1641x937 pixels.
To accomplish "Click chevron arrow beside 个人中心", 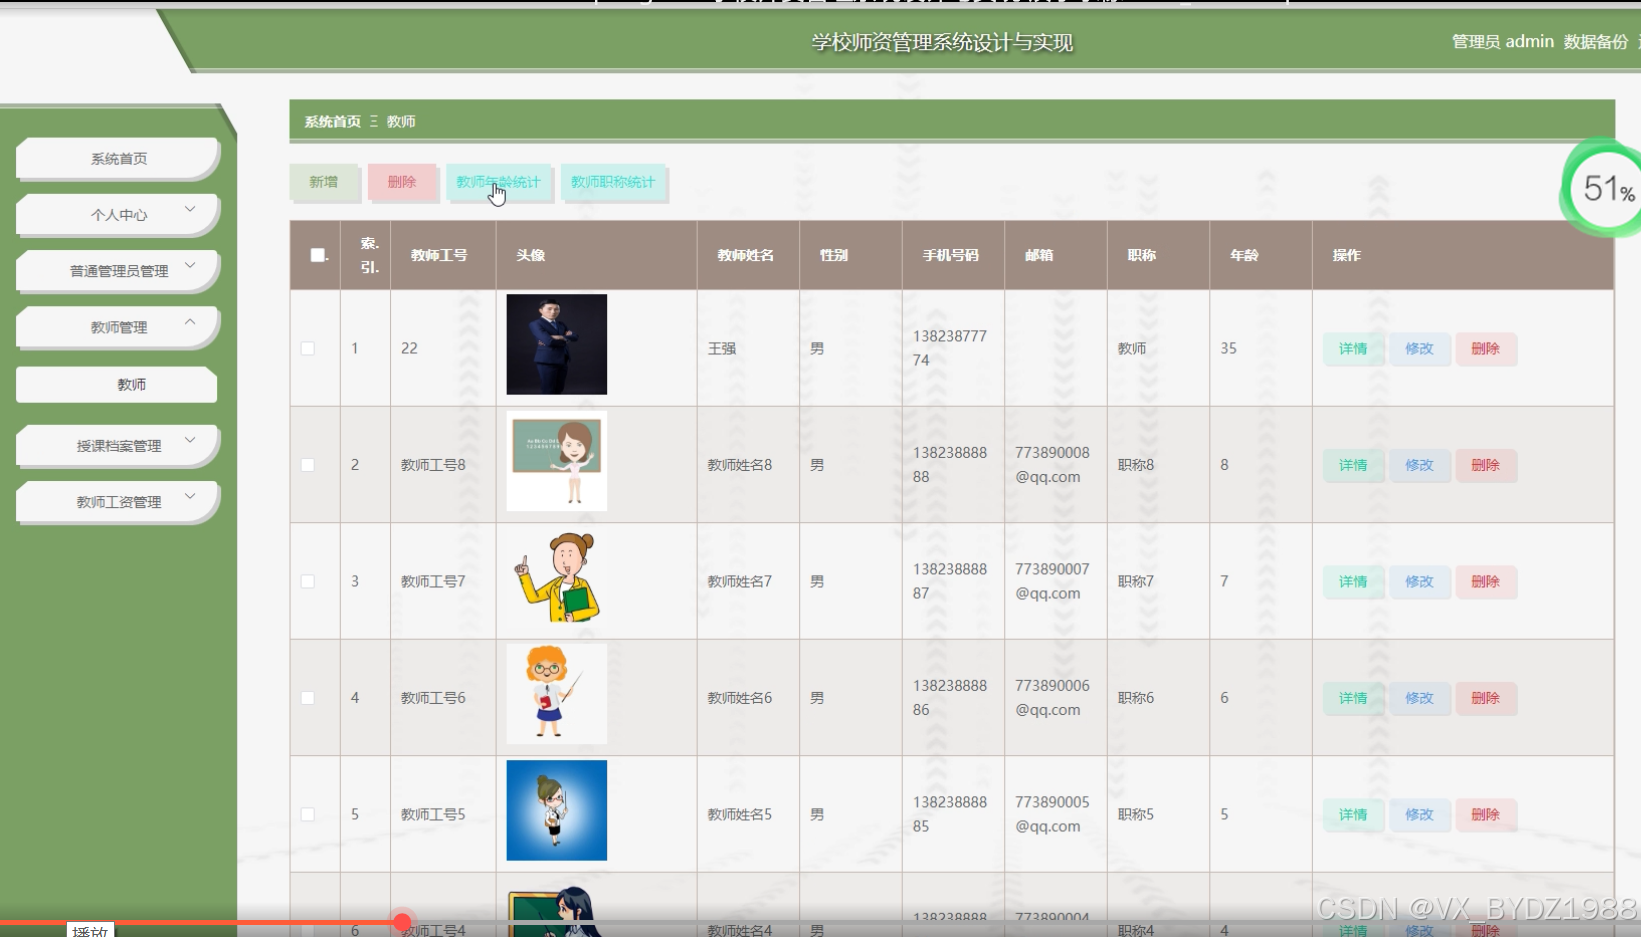I will (190, 209).
